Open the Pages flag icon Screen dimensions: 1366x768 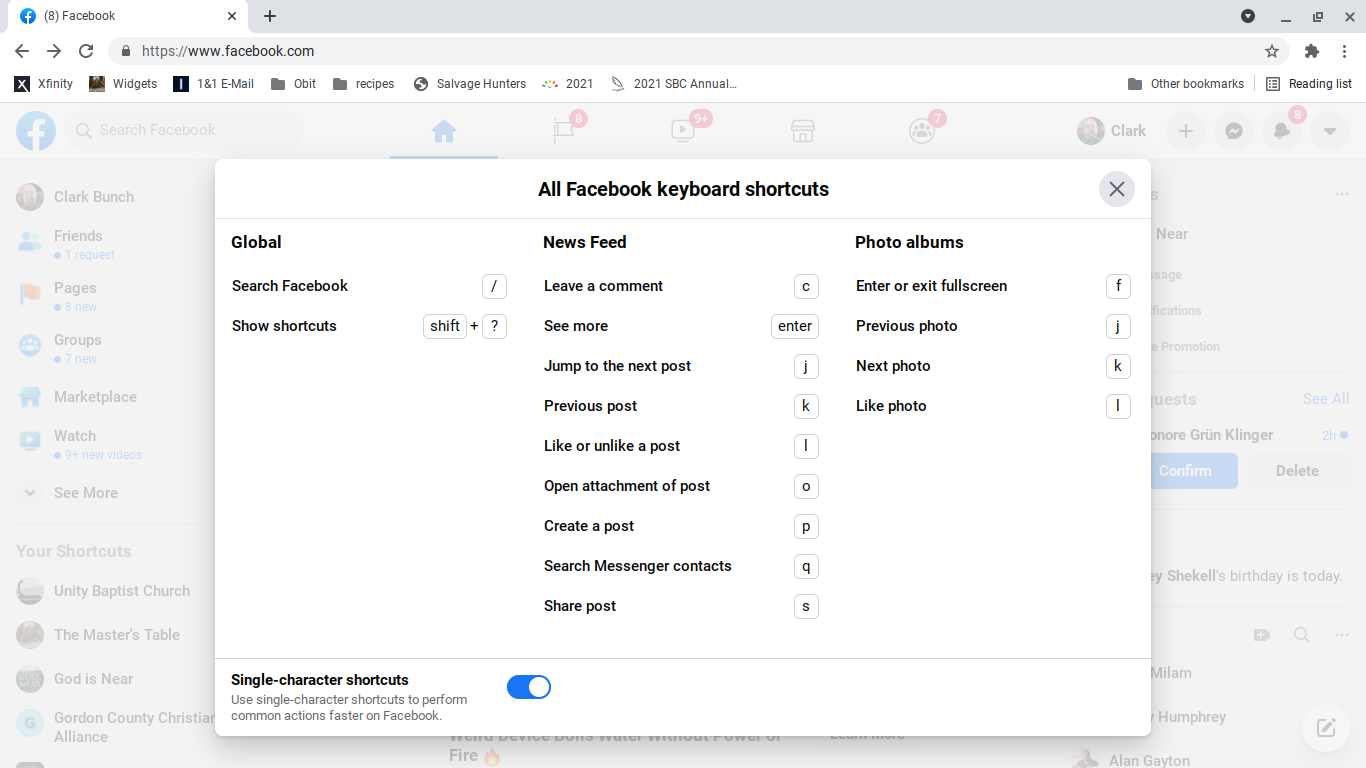(x=563, y=131)
